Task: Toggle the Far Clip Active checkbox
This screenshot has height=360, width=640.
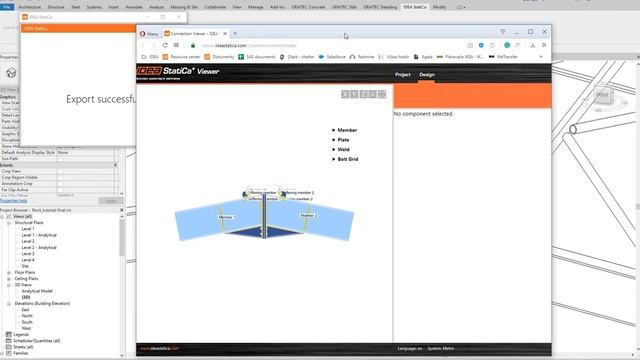Action: pos(60,190)
